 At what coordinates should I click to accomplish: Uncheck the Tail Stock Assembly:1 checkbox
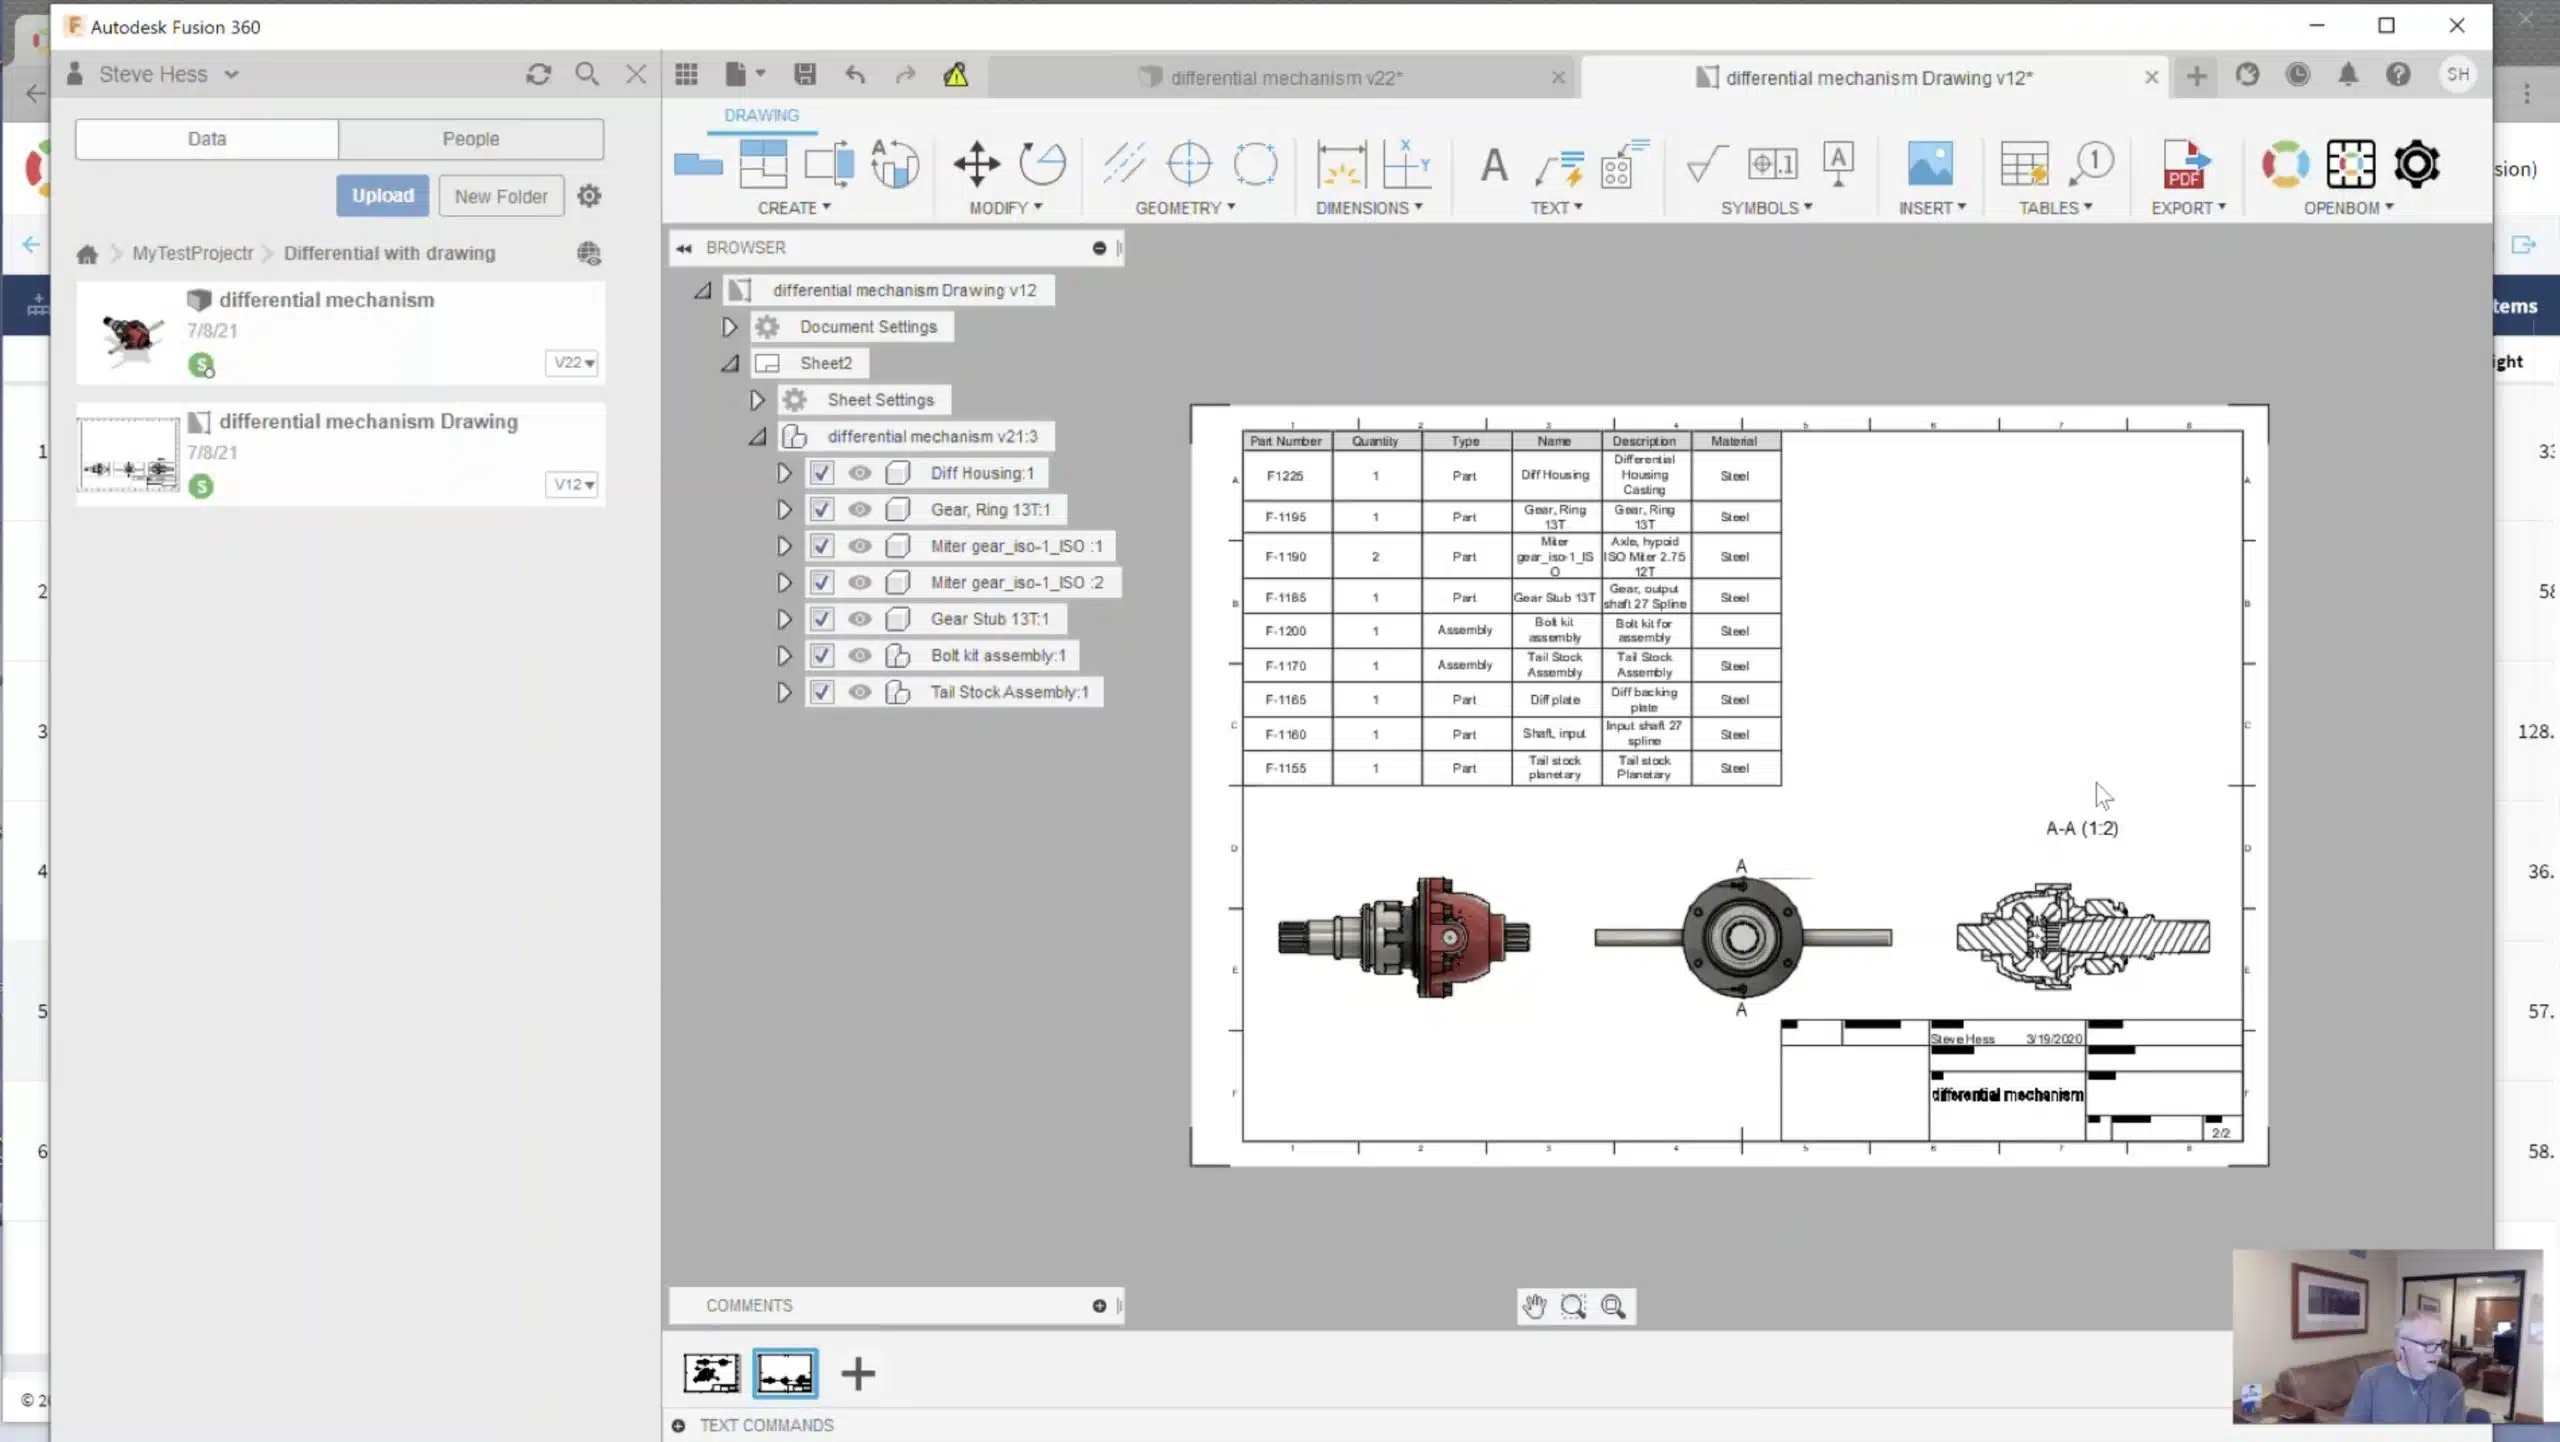[x=822, y=692]
